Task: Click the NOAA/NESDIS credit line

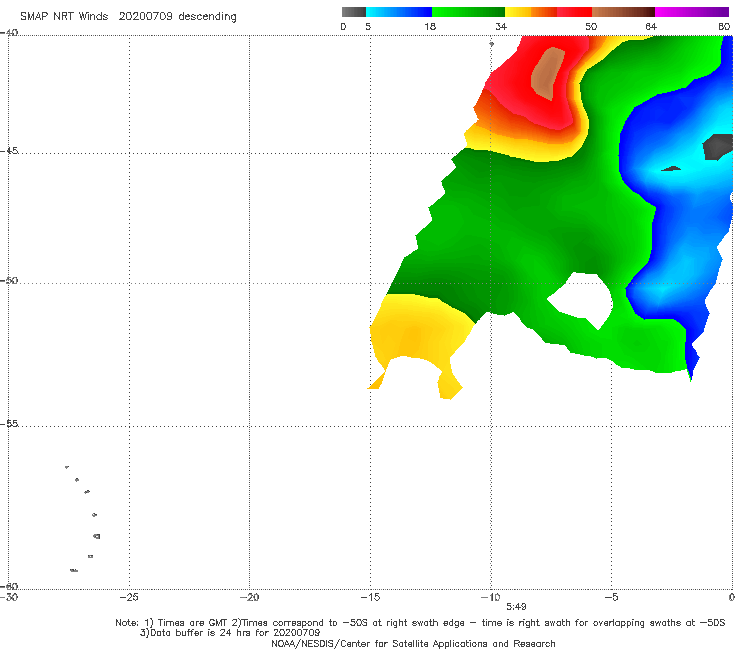Action: [413, 643]
